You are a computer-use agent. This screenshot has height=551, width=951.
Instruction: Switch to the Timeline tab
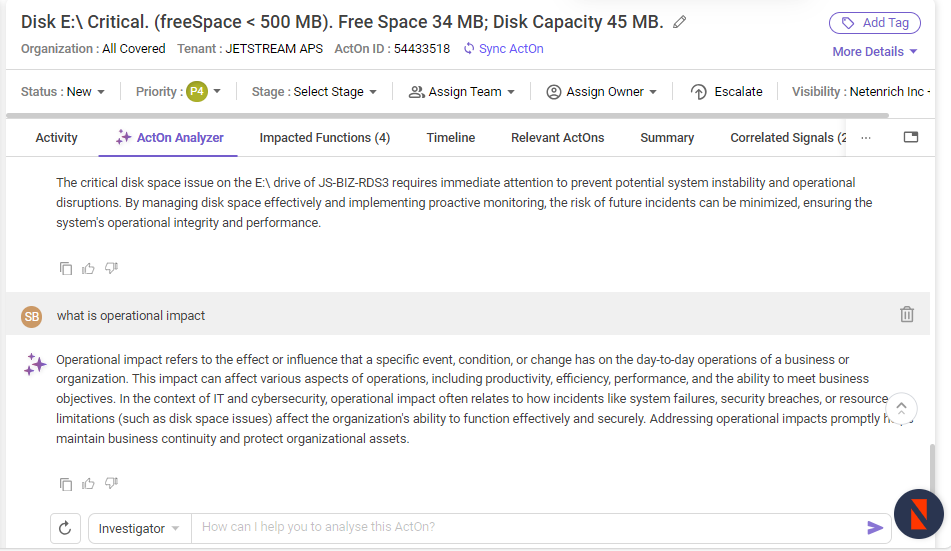pyautogui.click(x=451, y=138)
